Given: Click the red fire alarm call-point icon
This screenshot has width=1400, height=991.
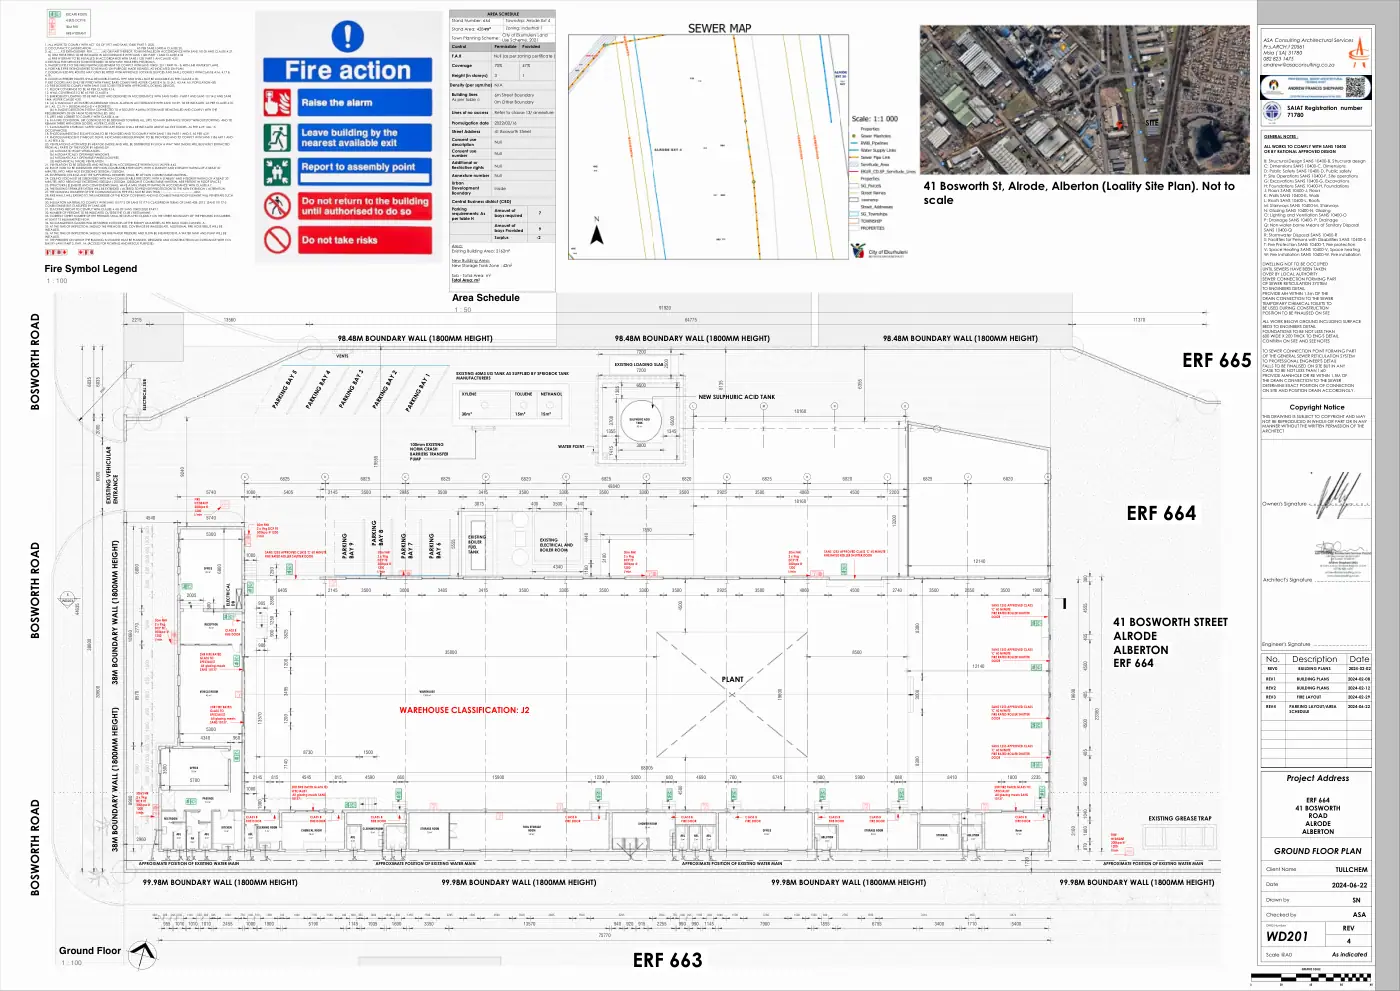Looking at the screenshot, I should pos(278,103).
